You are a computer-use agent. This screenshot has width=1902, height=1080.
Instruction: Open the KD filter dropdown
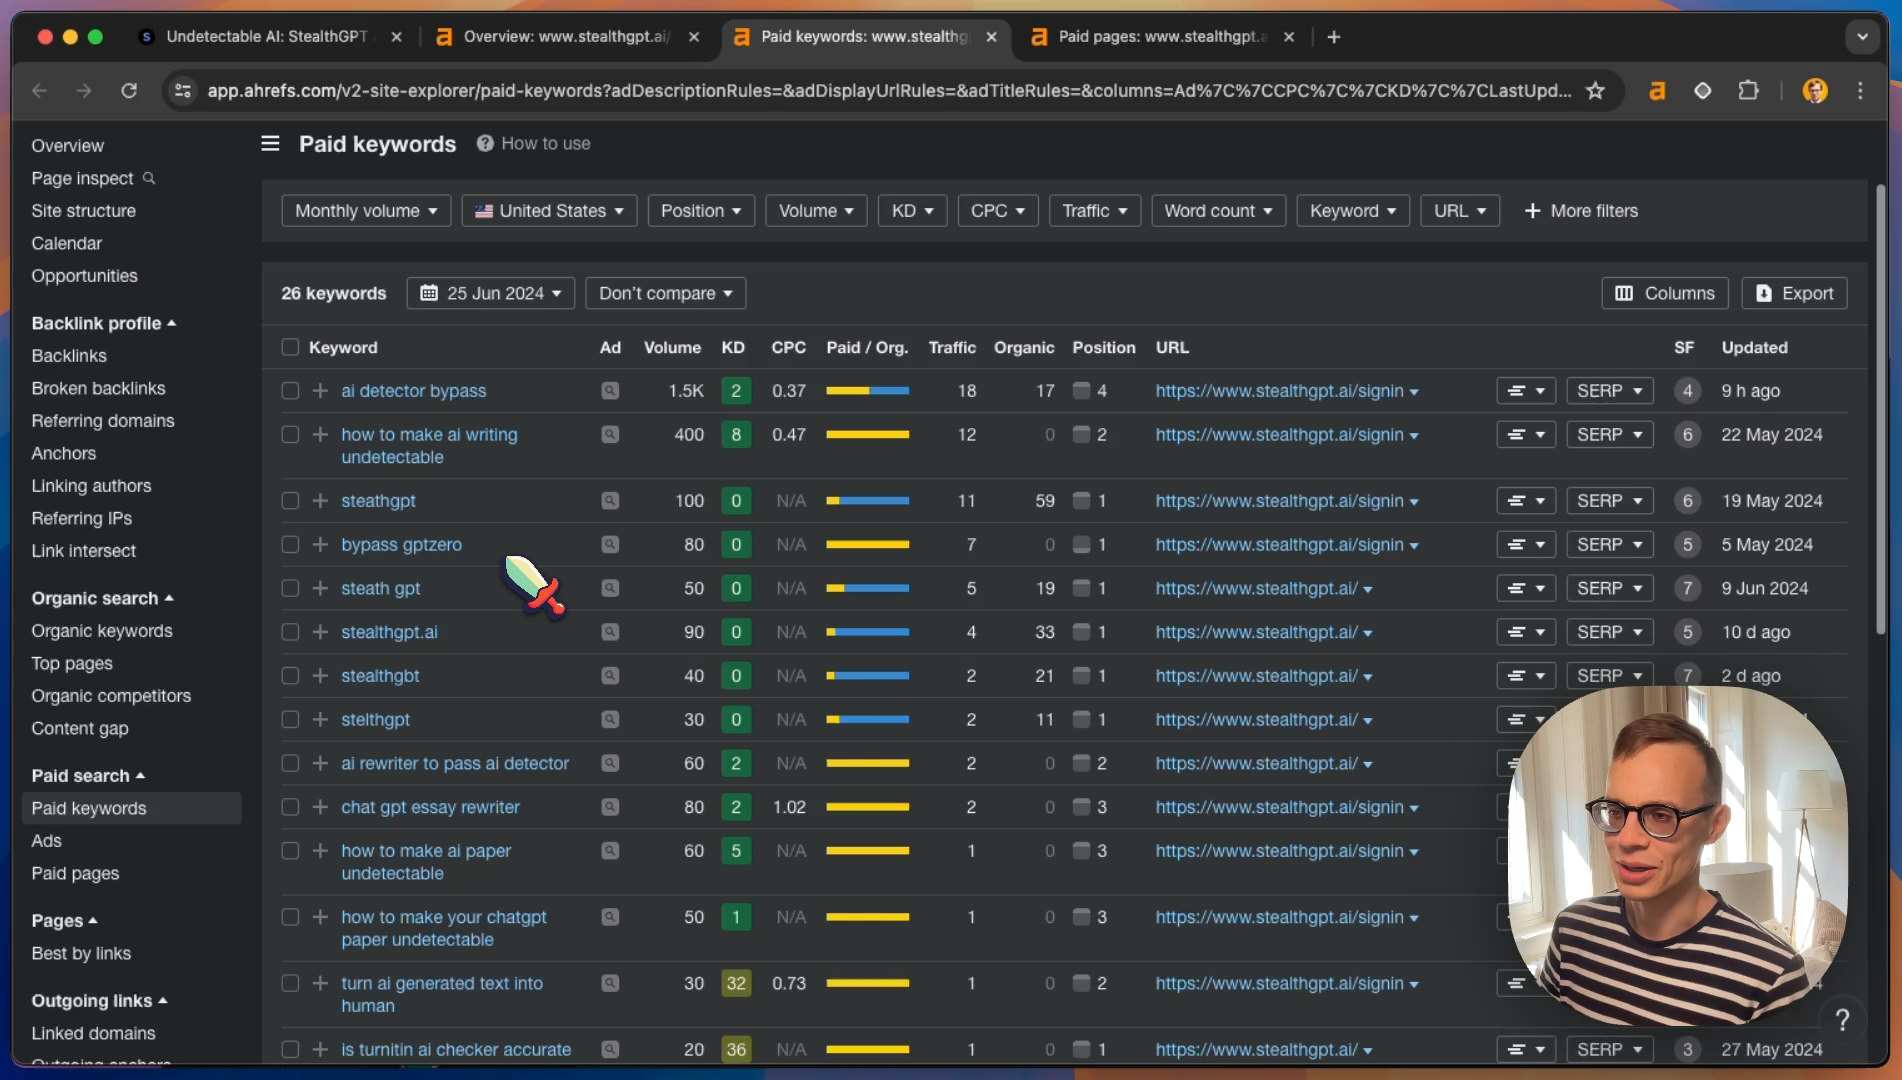[x=912, y=211]
